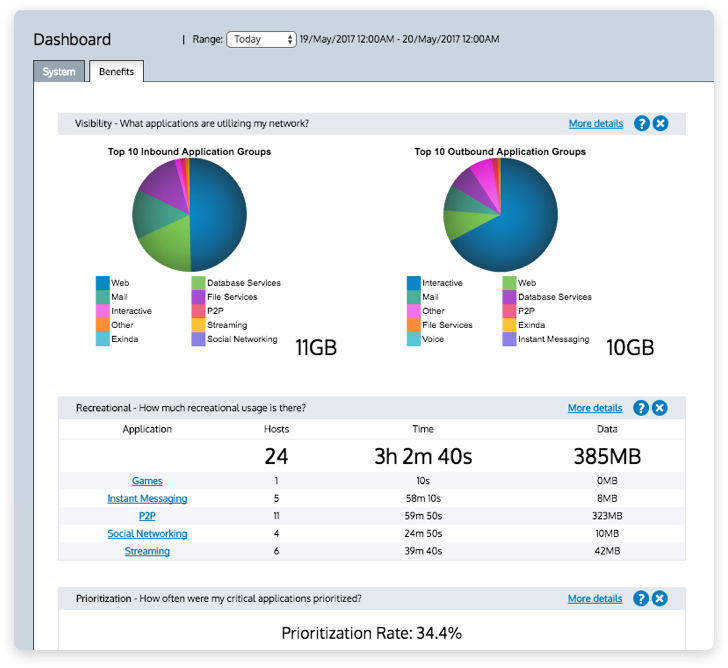
Task: Close the Visibility panel with X icon
Action: tap(660, 124)
